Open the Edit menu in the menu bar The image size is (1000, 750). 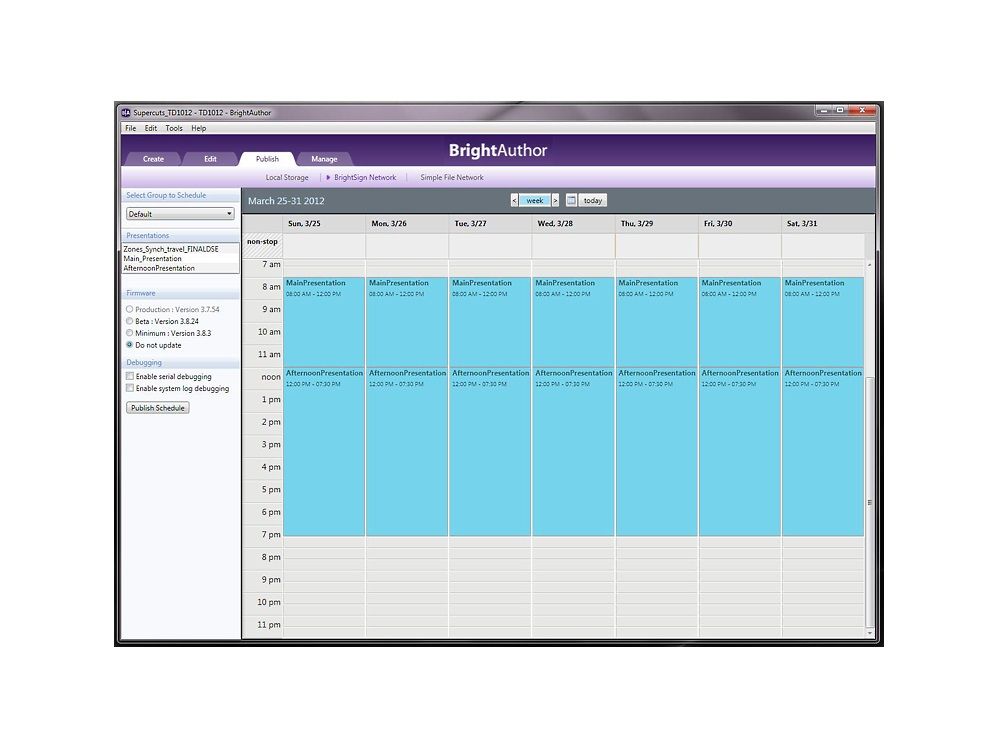[x=151, y=128]
